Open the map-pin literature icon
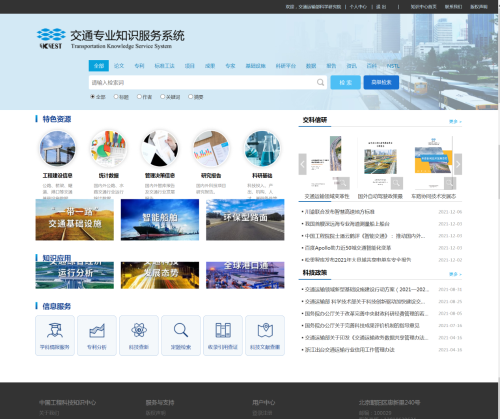Viewport: 500px width, 419px height. 265,330
